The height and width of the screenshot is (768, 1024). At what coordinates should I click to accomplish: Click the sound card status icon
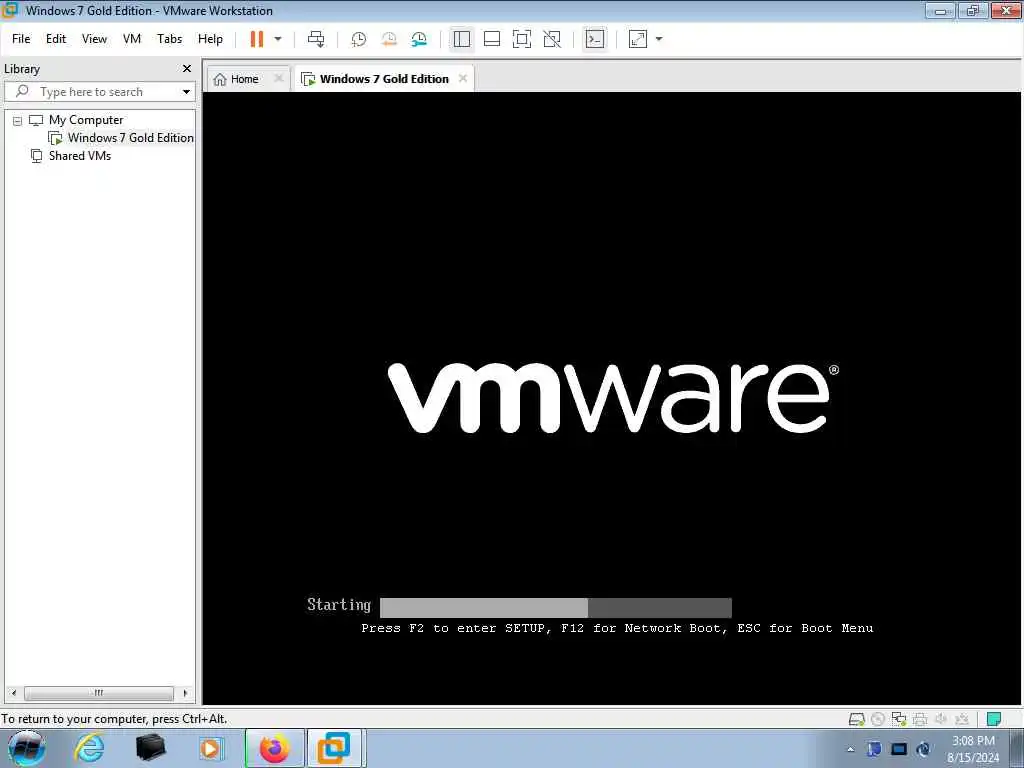(x=941, y=720)
